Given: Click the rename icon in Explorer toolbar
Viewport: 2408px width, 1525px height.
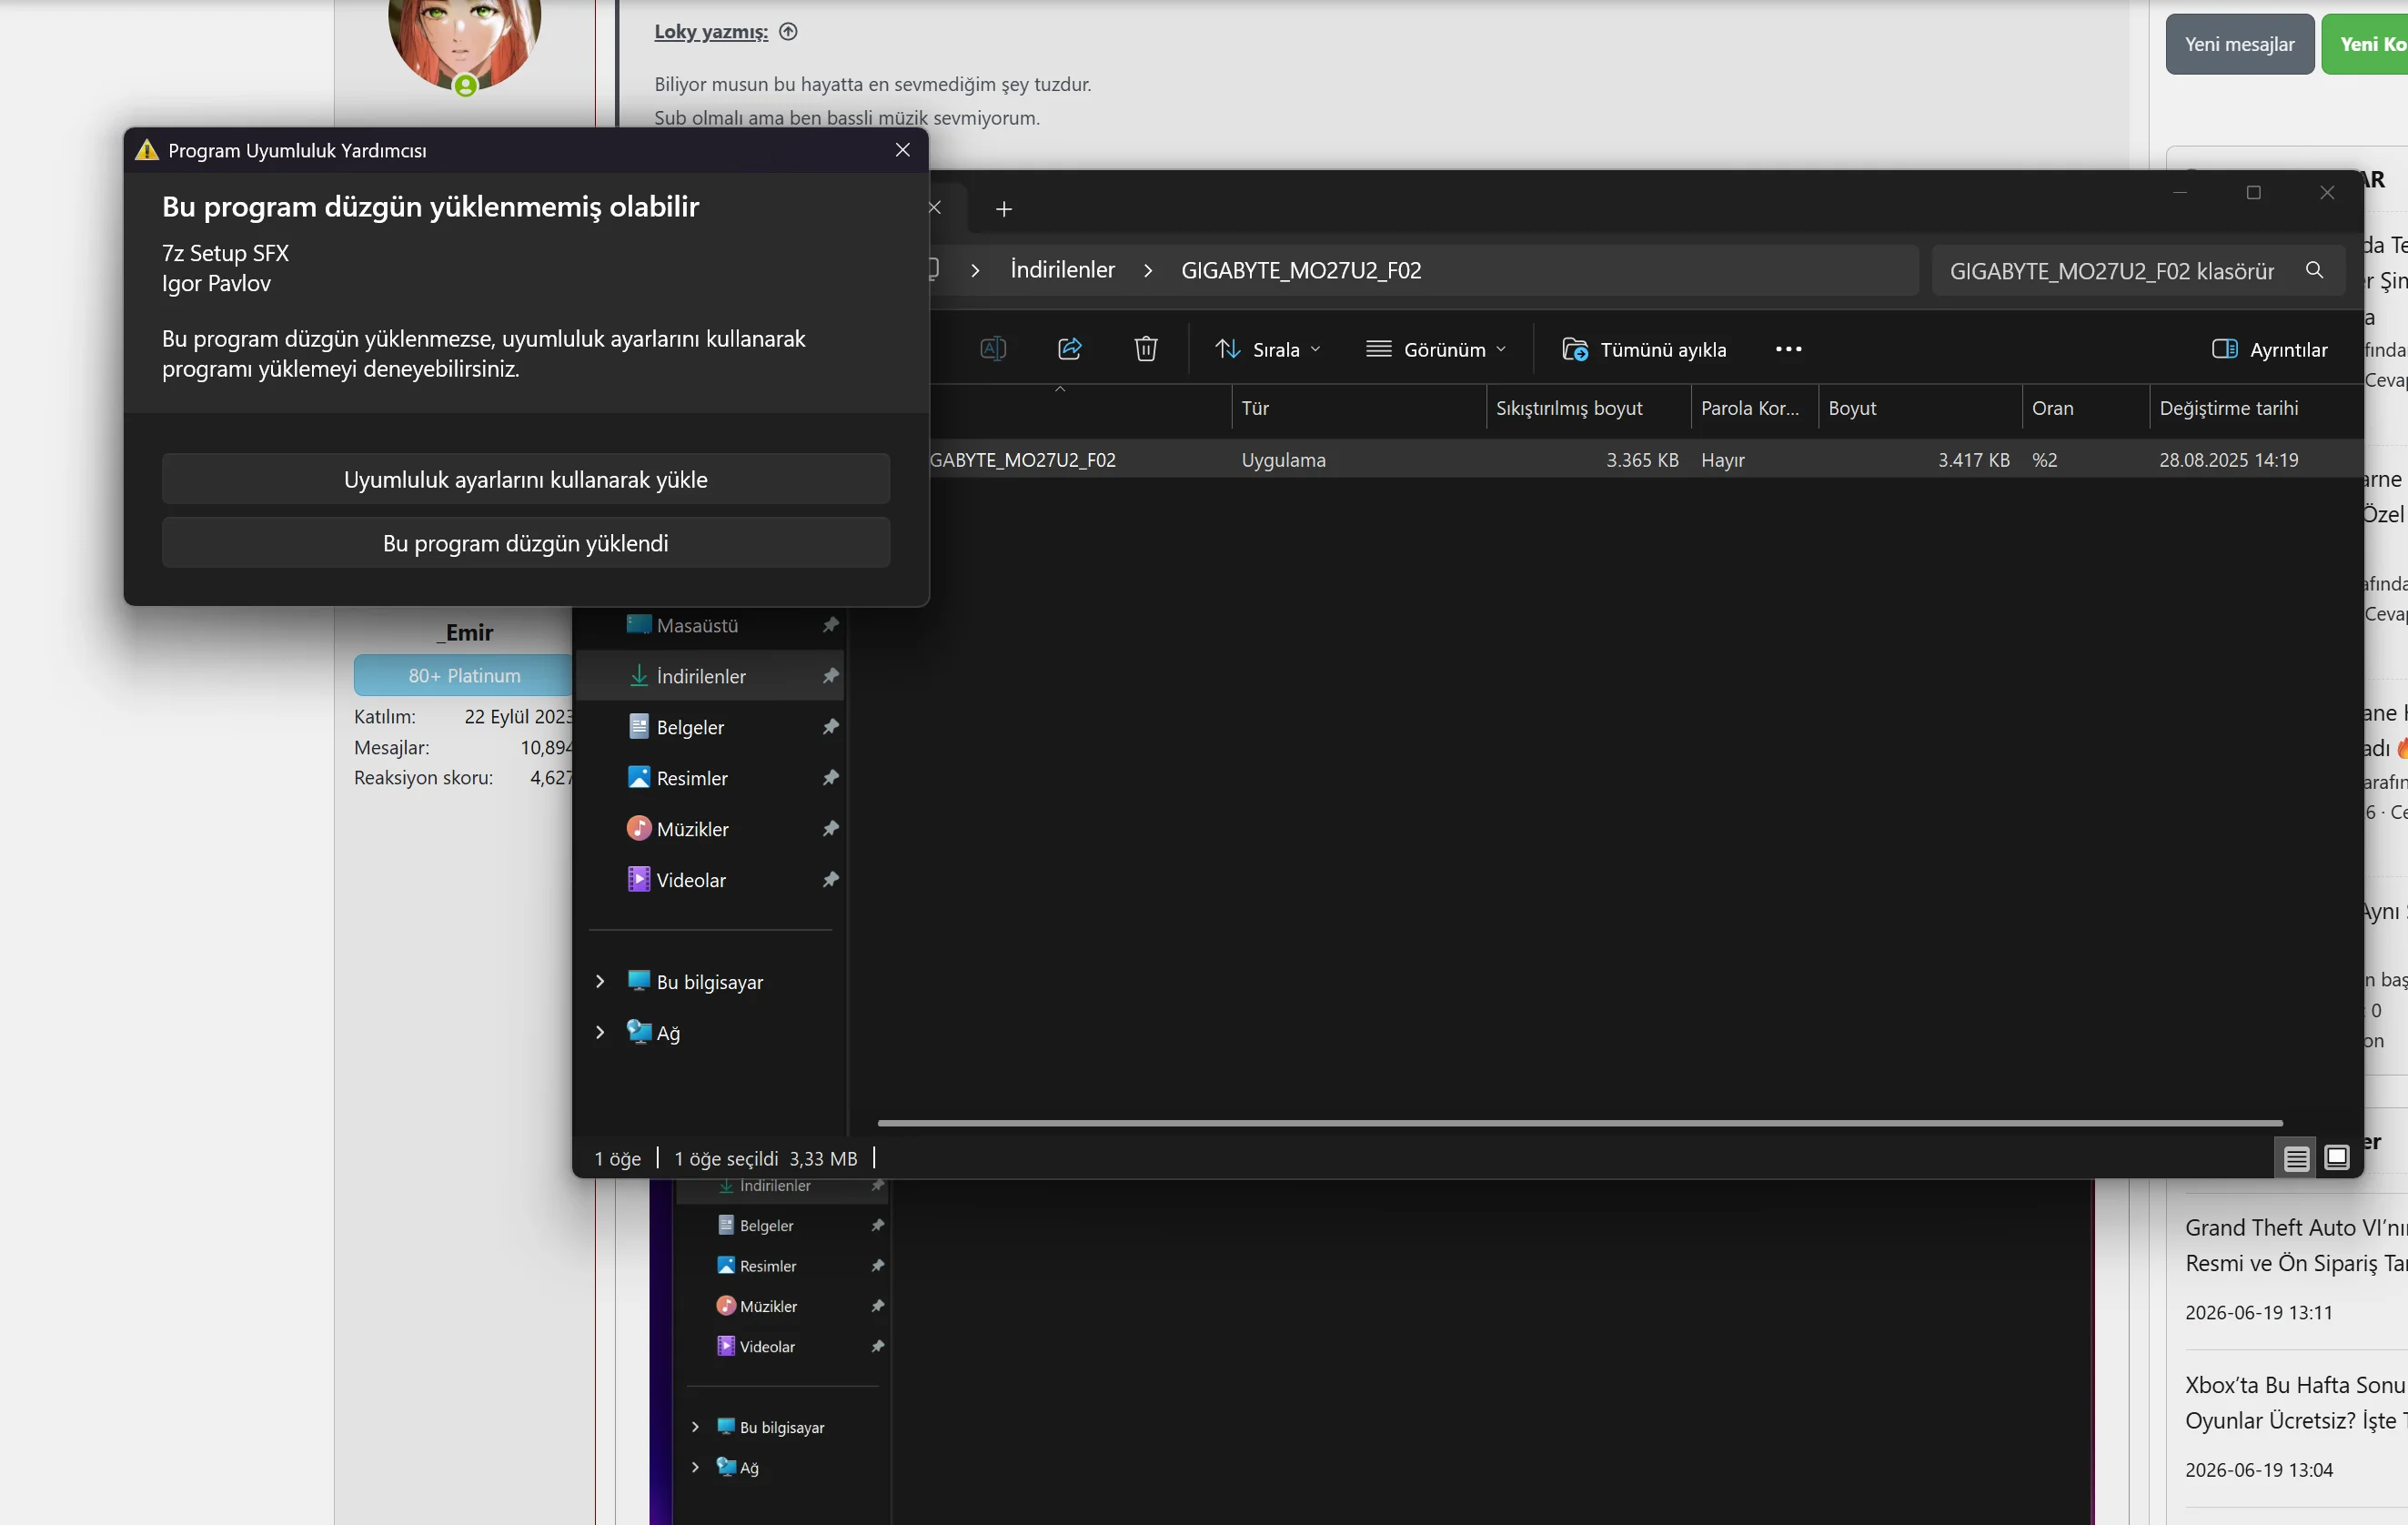Looking at the screenshot, I should (993, 349).
